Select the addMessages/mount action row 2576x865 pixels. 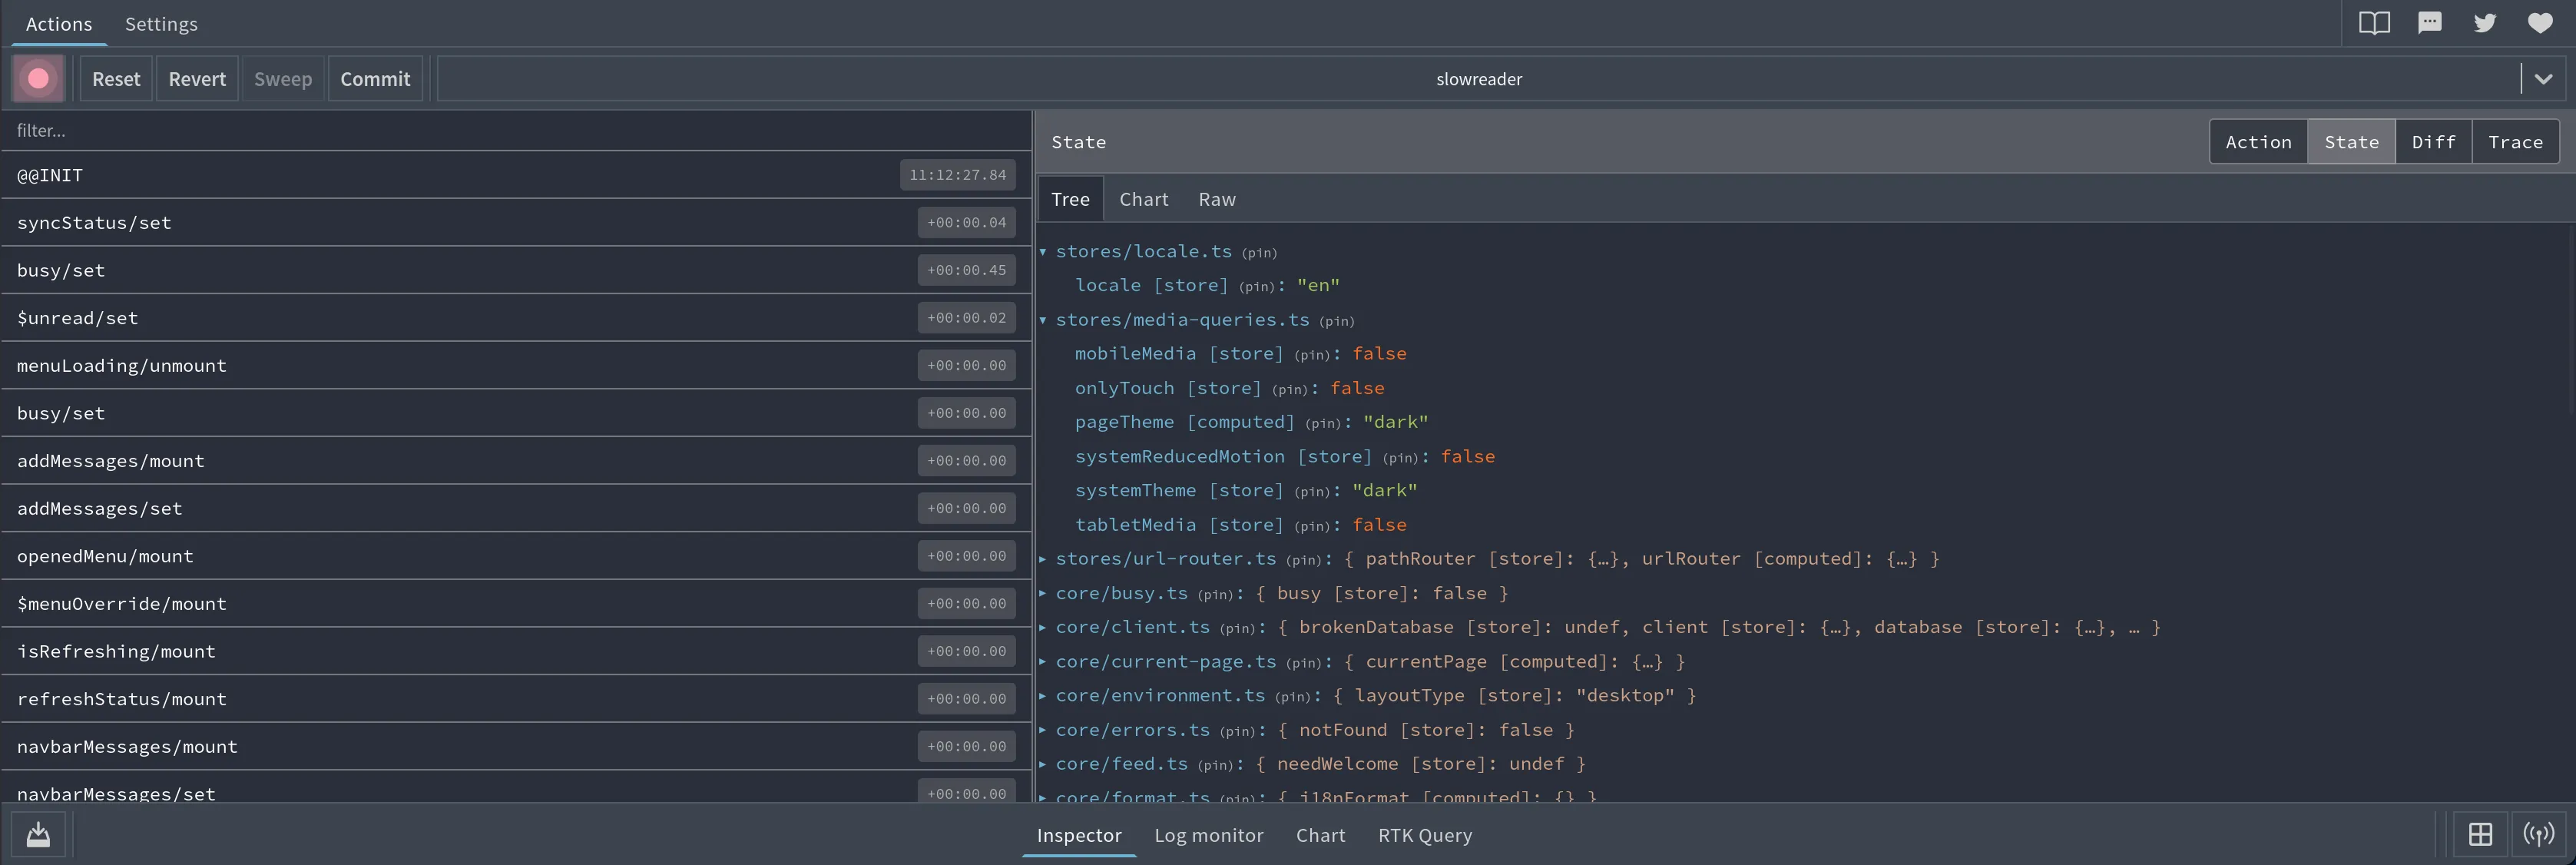coord(516,461)
